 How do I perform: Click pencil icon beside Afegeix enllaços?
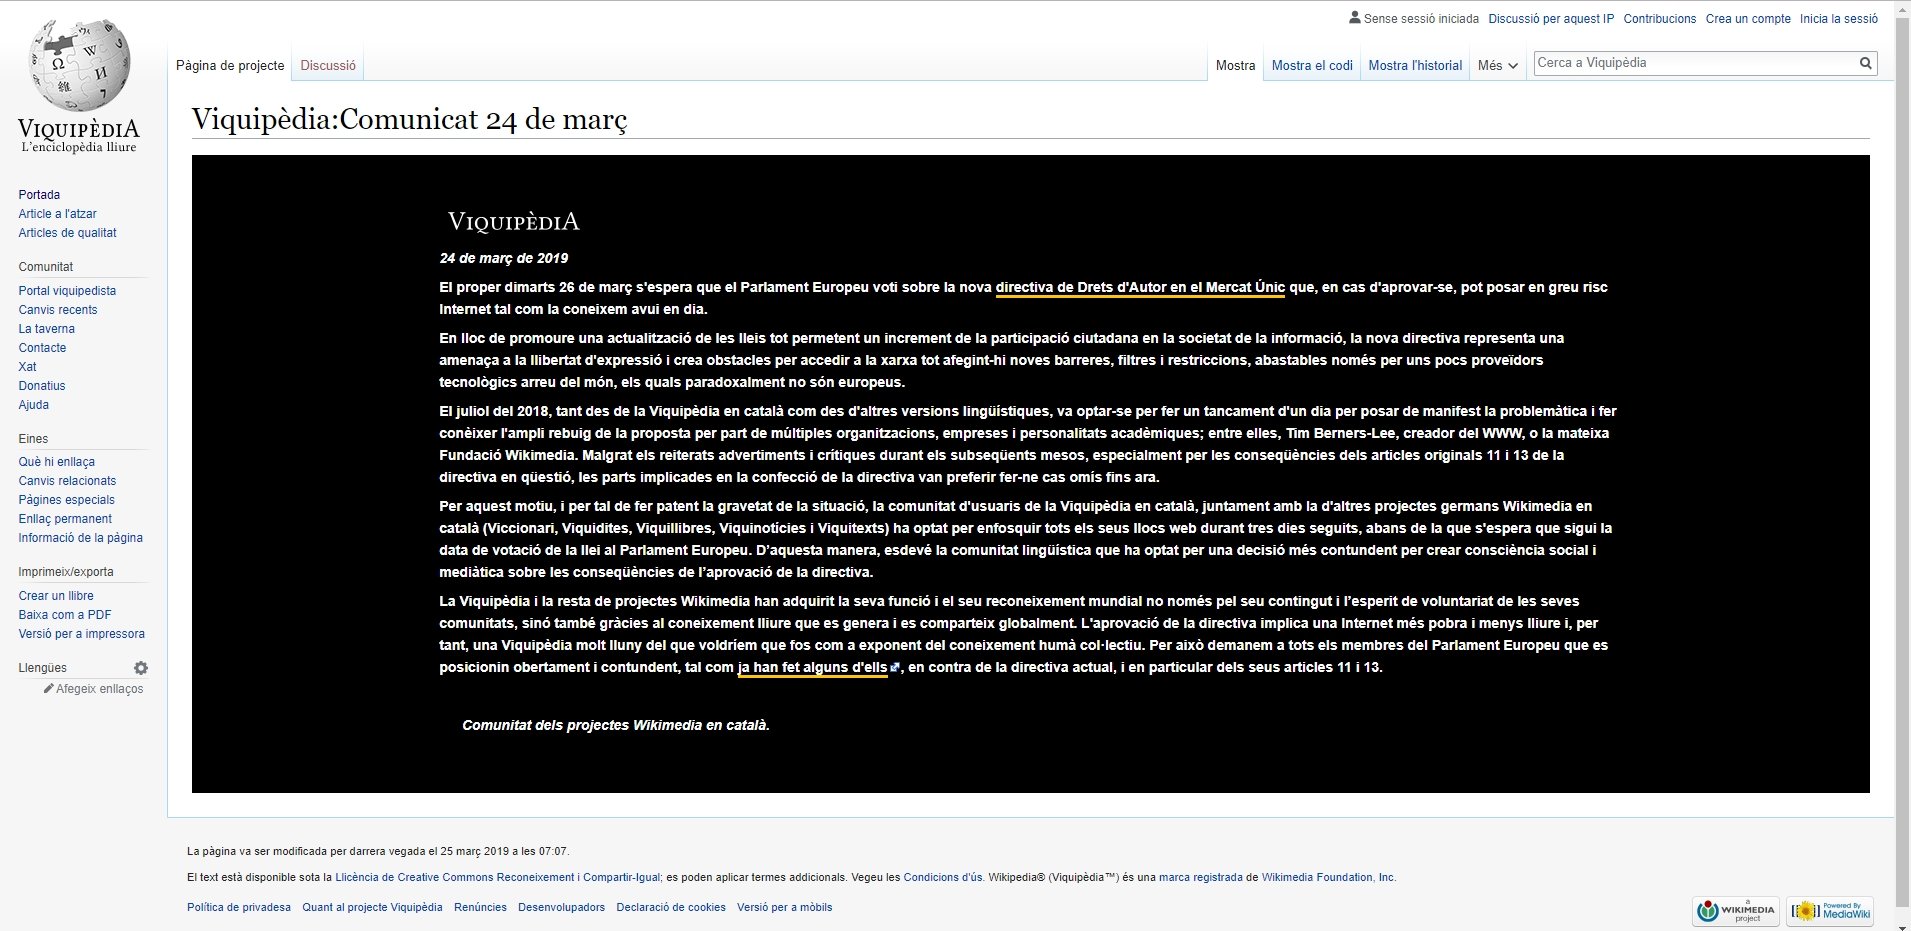point(48,689)
